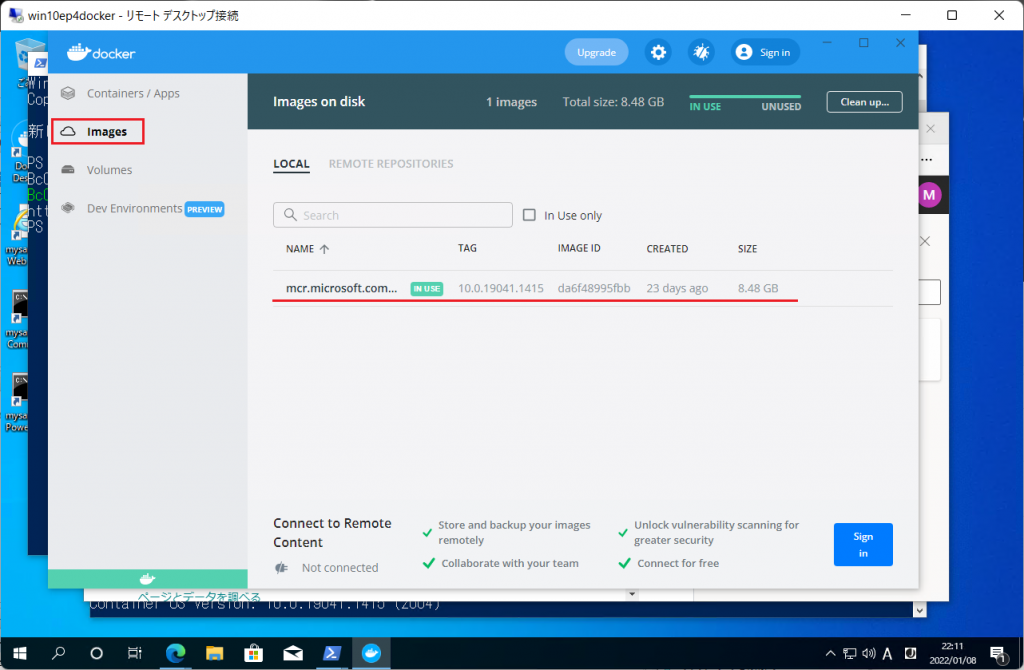
Task: Open Cortana circle on taskbar
Action: pyautogui.click(x=97, y=653)
